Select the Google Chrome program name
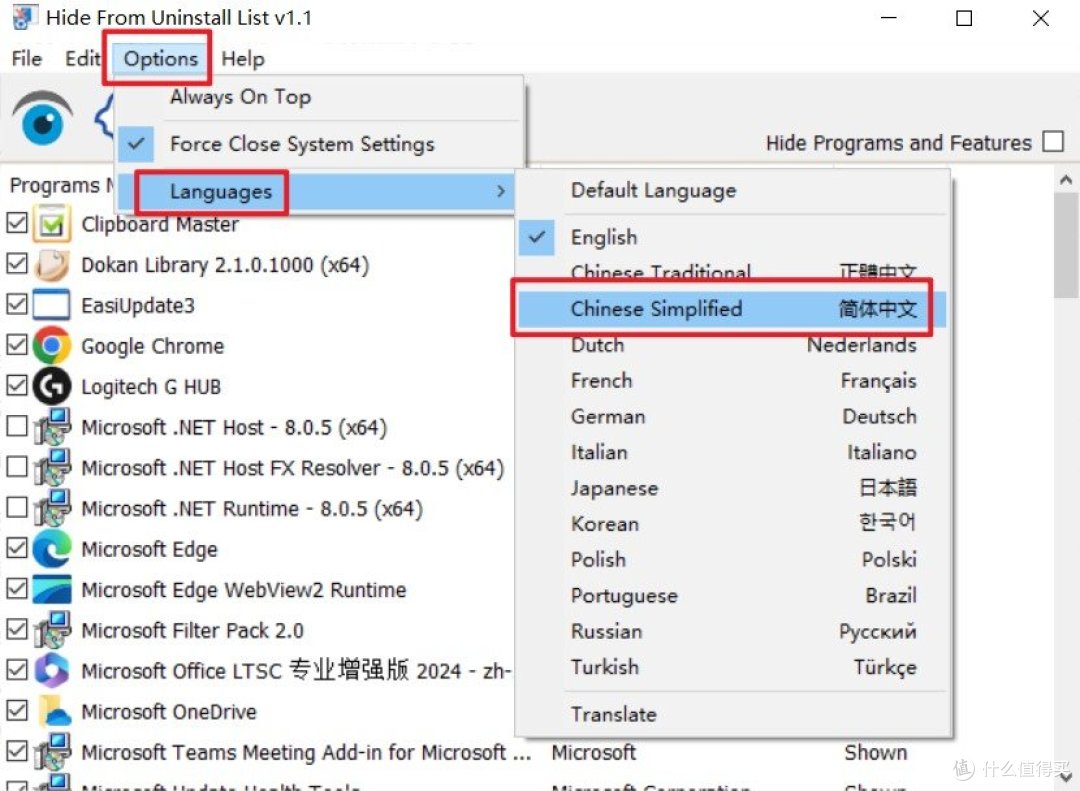The image size is (1080, 791). (153, 346)
